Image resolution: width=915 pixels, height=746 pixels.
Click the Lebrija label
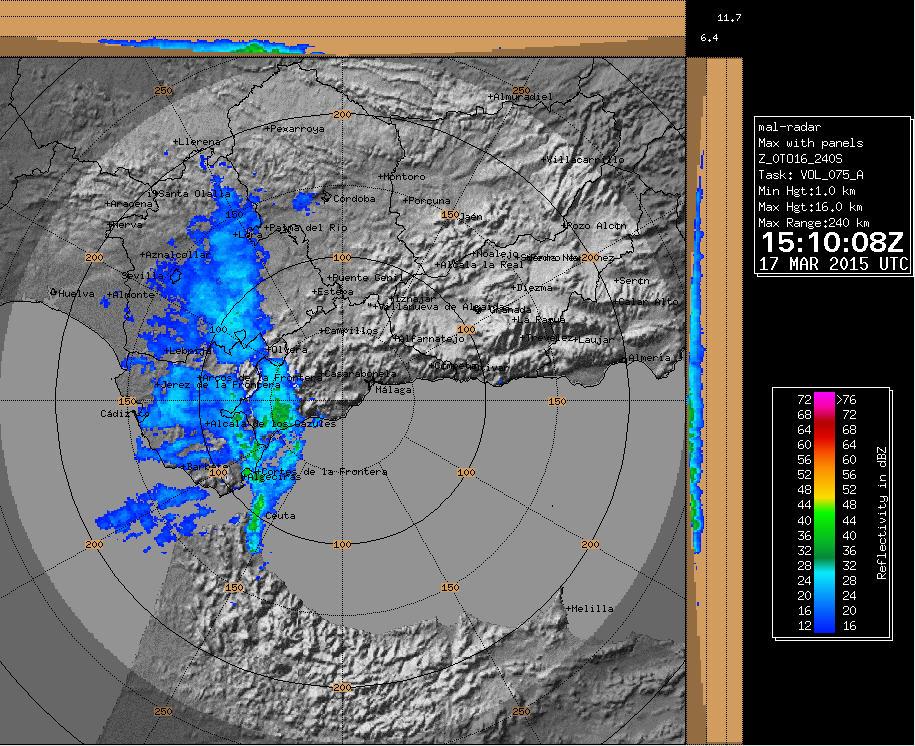point(188,350)
